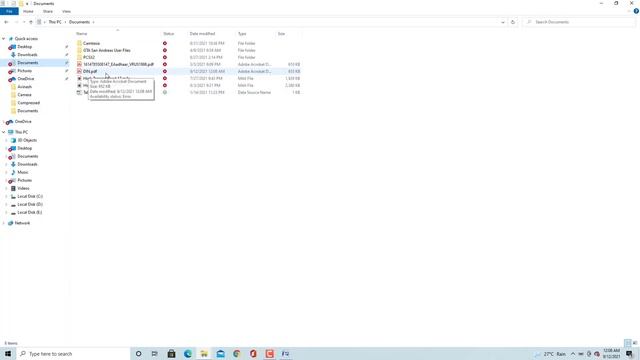The image size is (640, 360).
Task: Launch Microsoft Store from taskbar
Action: click(x=171, y=353)
